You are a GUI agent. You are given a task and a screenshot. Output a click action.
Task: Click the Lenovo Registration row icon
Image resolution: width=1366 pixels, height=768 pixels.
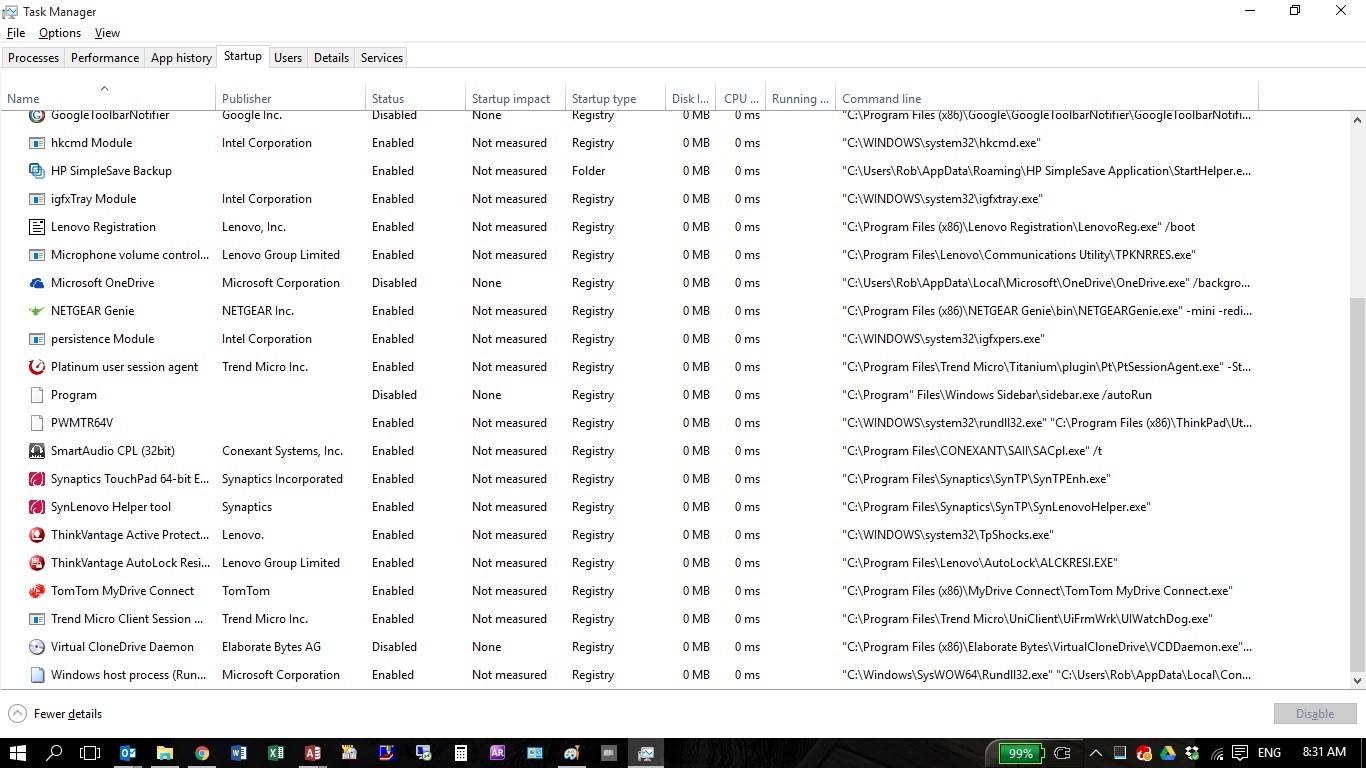tap(37, 227)
